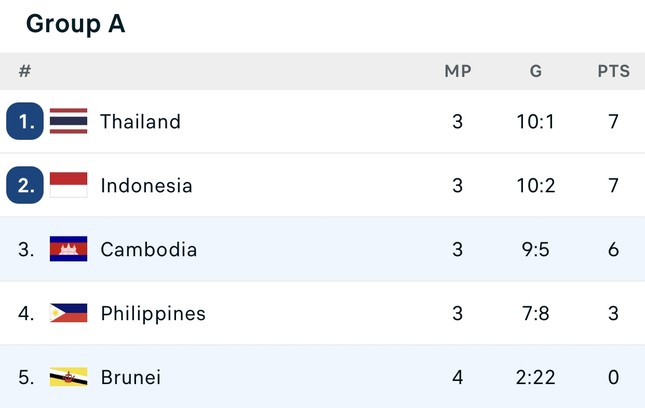This screenshot has width=645, height=408.
Task: Select the Cambodia team name
Action: 148,250
